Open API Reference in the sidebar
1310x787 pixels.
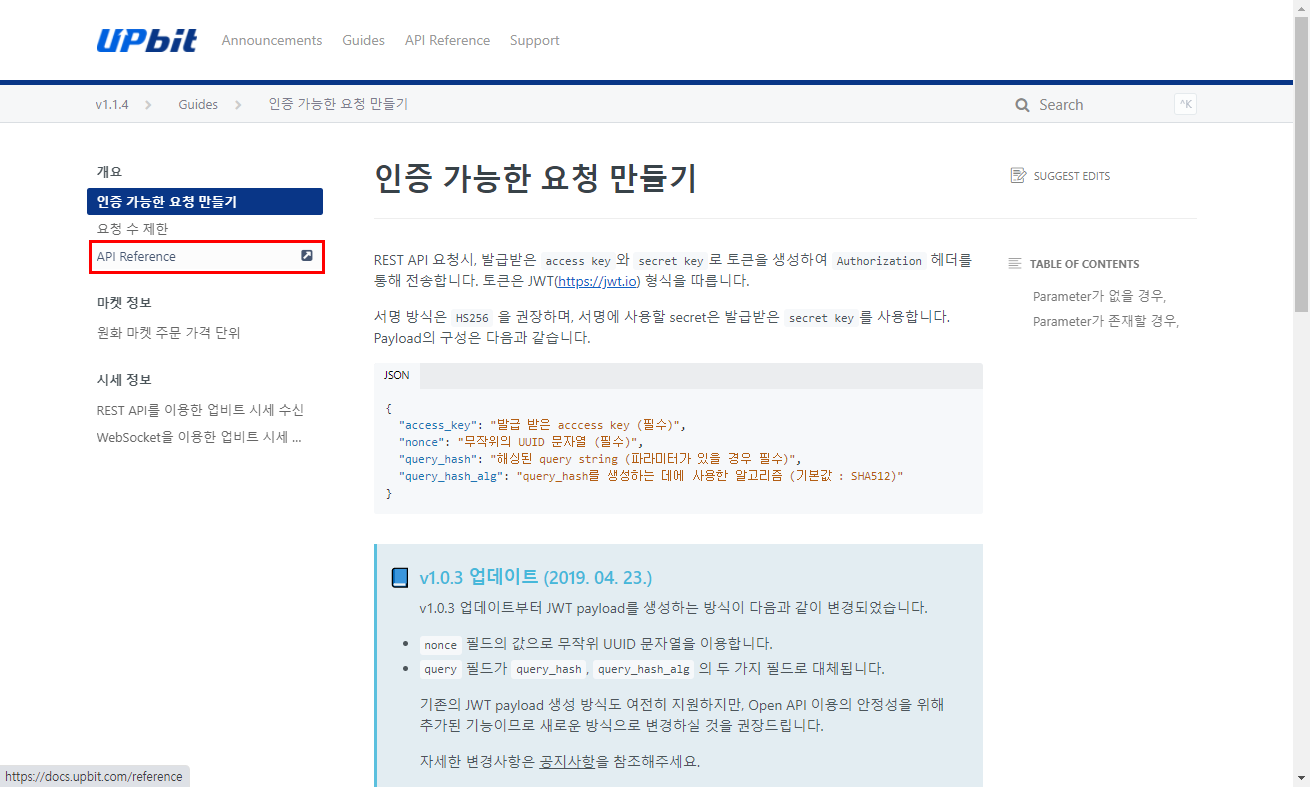pyautogui.click(x=205, y=257)
